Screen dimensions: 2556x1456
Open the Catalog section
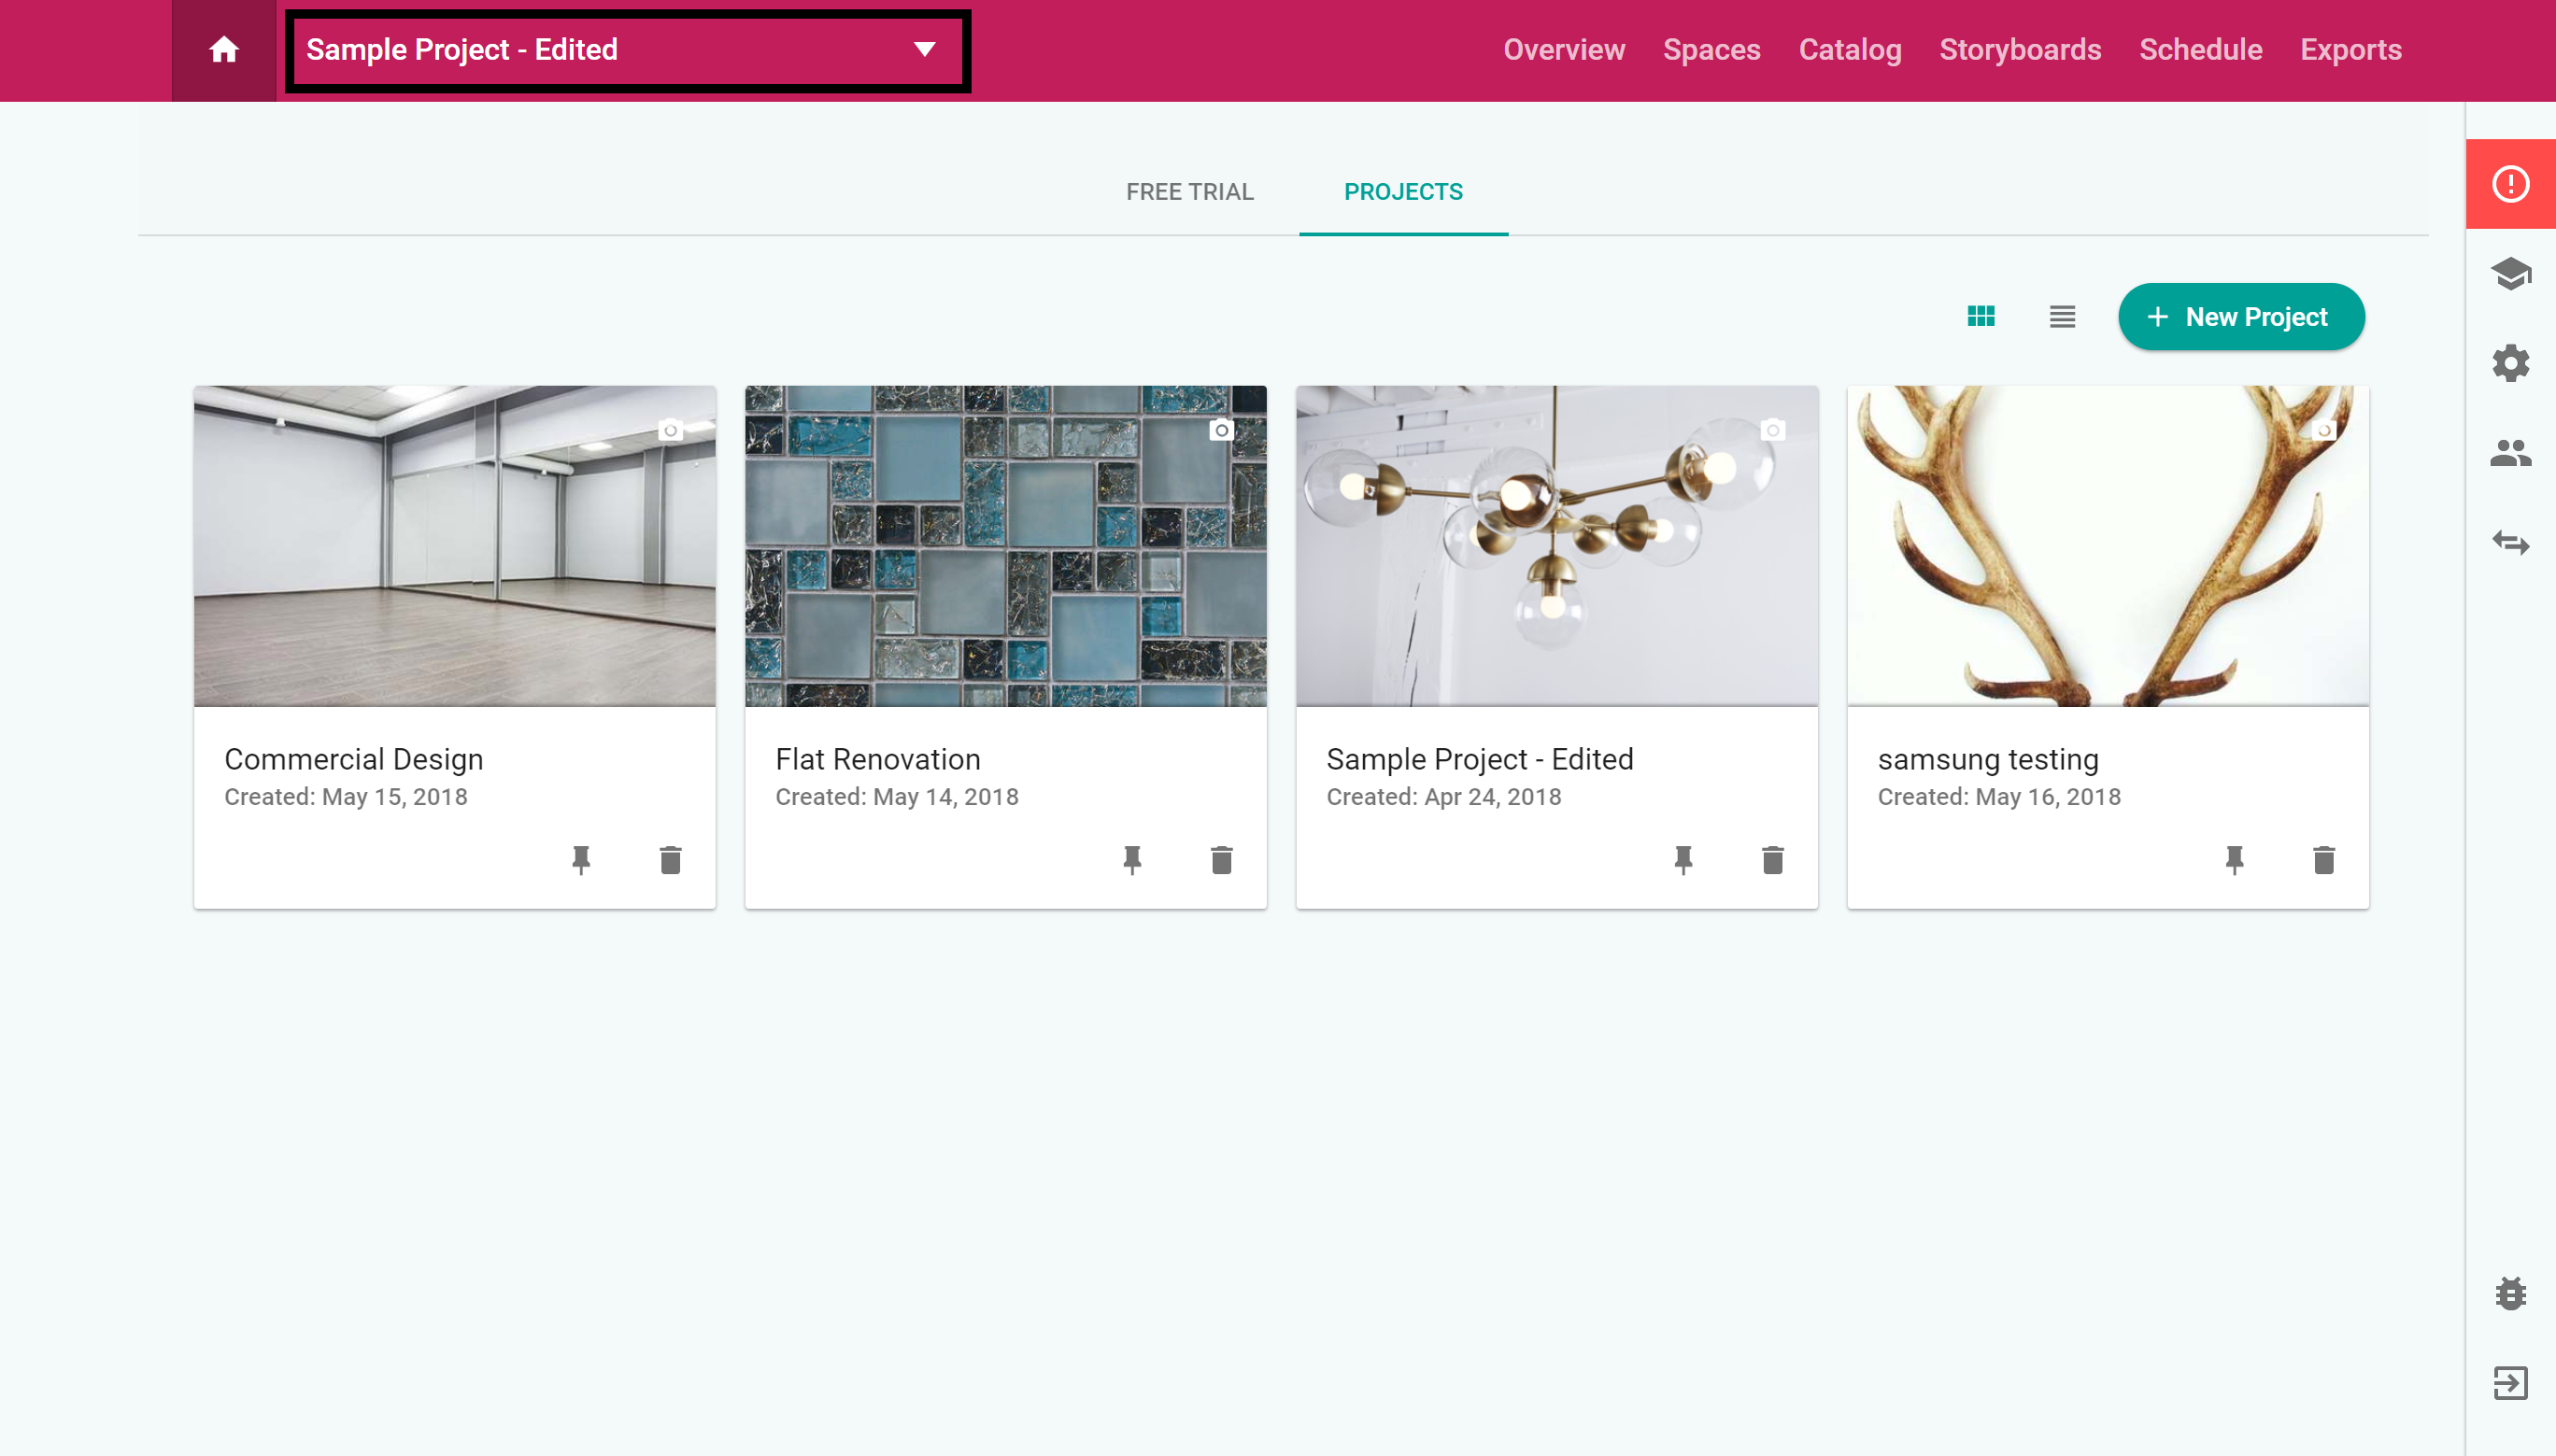point(1850,50)
